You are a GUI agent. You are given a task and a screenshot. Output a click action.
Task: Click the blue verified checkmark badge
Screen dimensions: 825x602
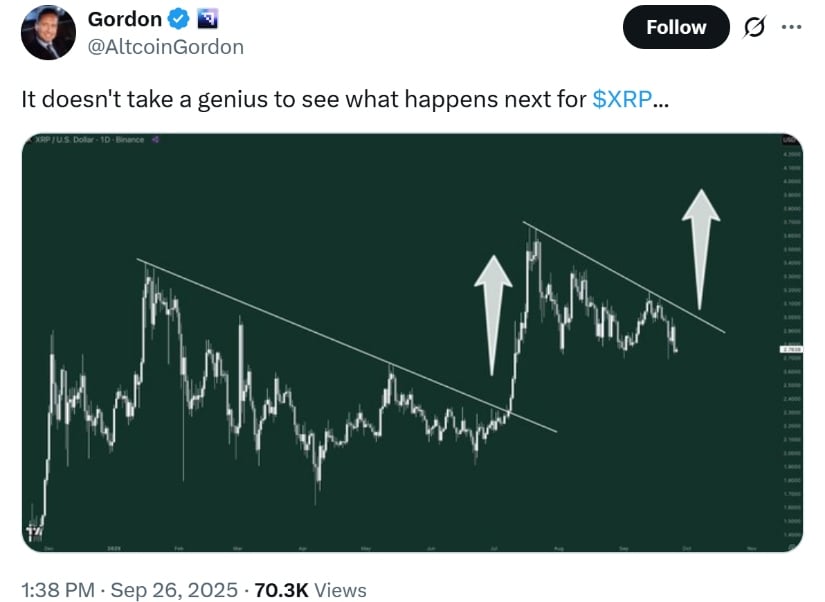pos(178,19)
